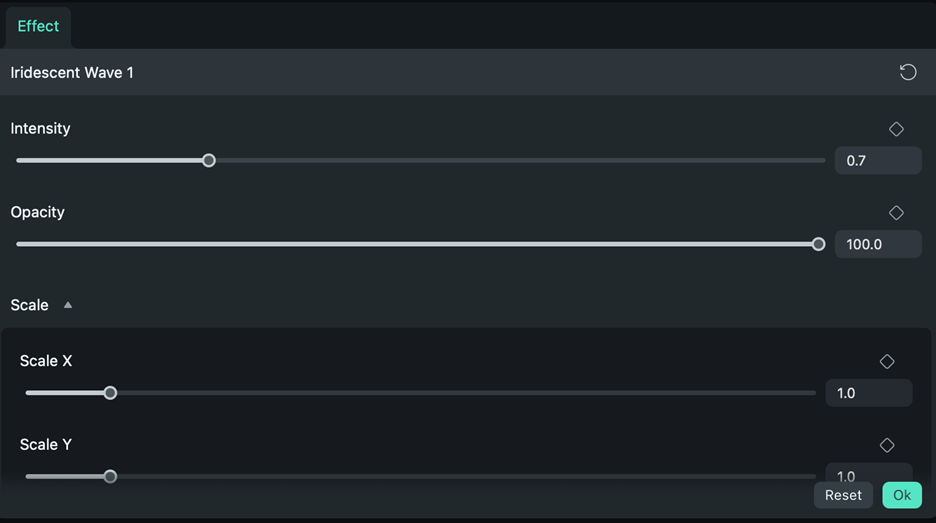This screenshot has width=936, height=523.
Task: Collapse the Scale section
Action: click(x=68, y=305)
